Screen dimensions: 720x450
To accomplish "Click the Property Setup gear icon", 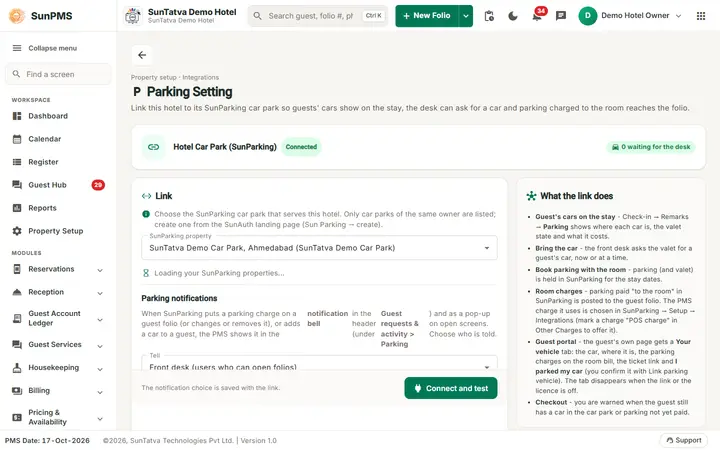I will click(x=17, y=231).
